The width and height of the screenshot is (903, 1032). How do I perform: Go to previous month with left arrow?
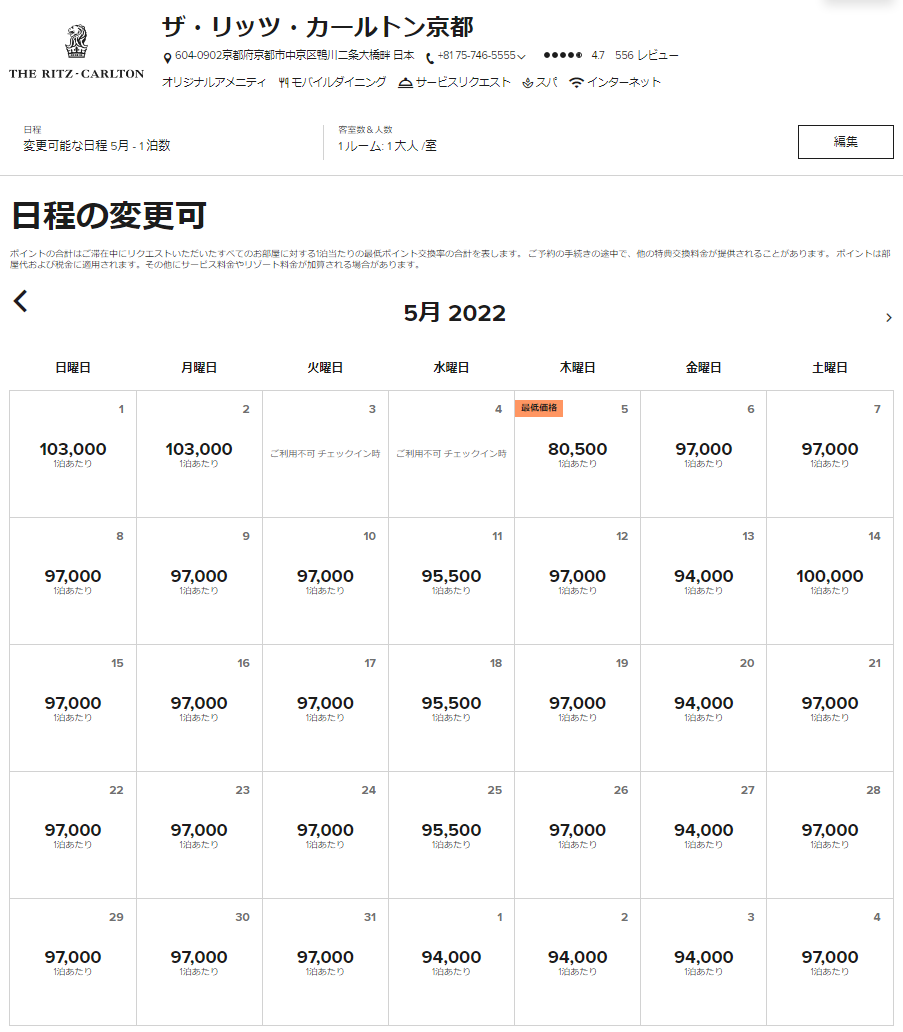[21, 301]
